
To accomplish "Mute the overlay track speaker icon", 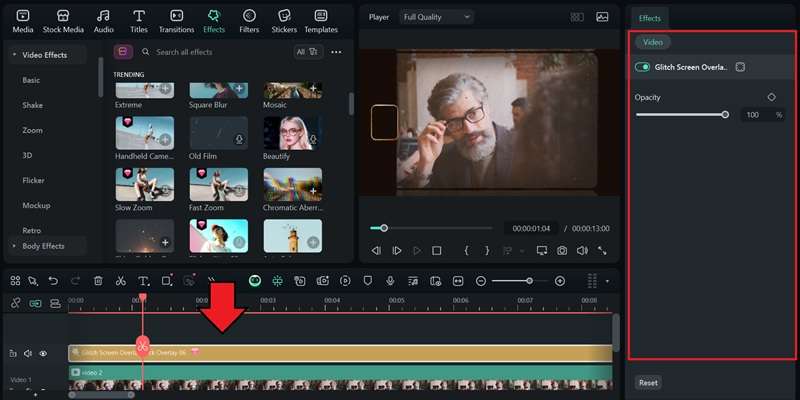I will tap(28, 353).
